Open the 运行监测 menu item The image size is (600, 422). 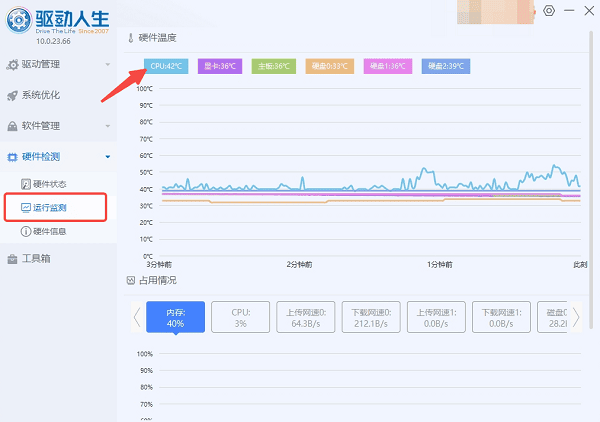pos(56,207)
